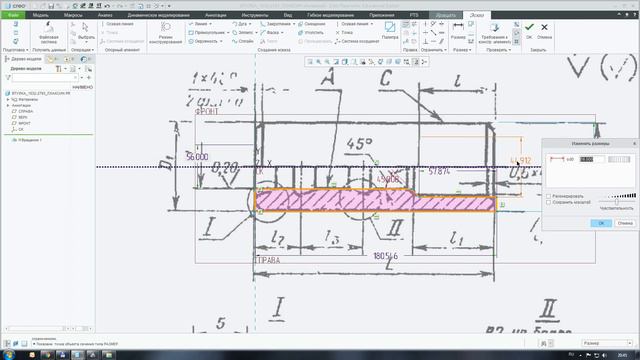
Task: Click the Файловая система button
Action: click(x=49, y=33)
